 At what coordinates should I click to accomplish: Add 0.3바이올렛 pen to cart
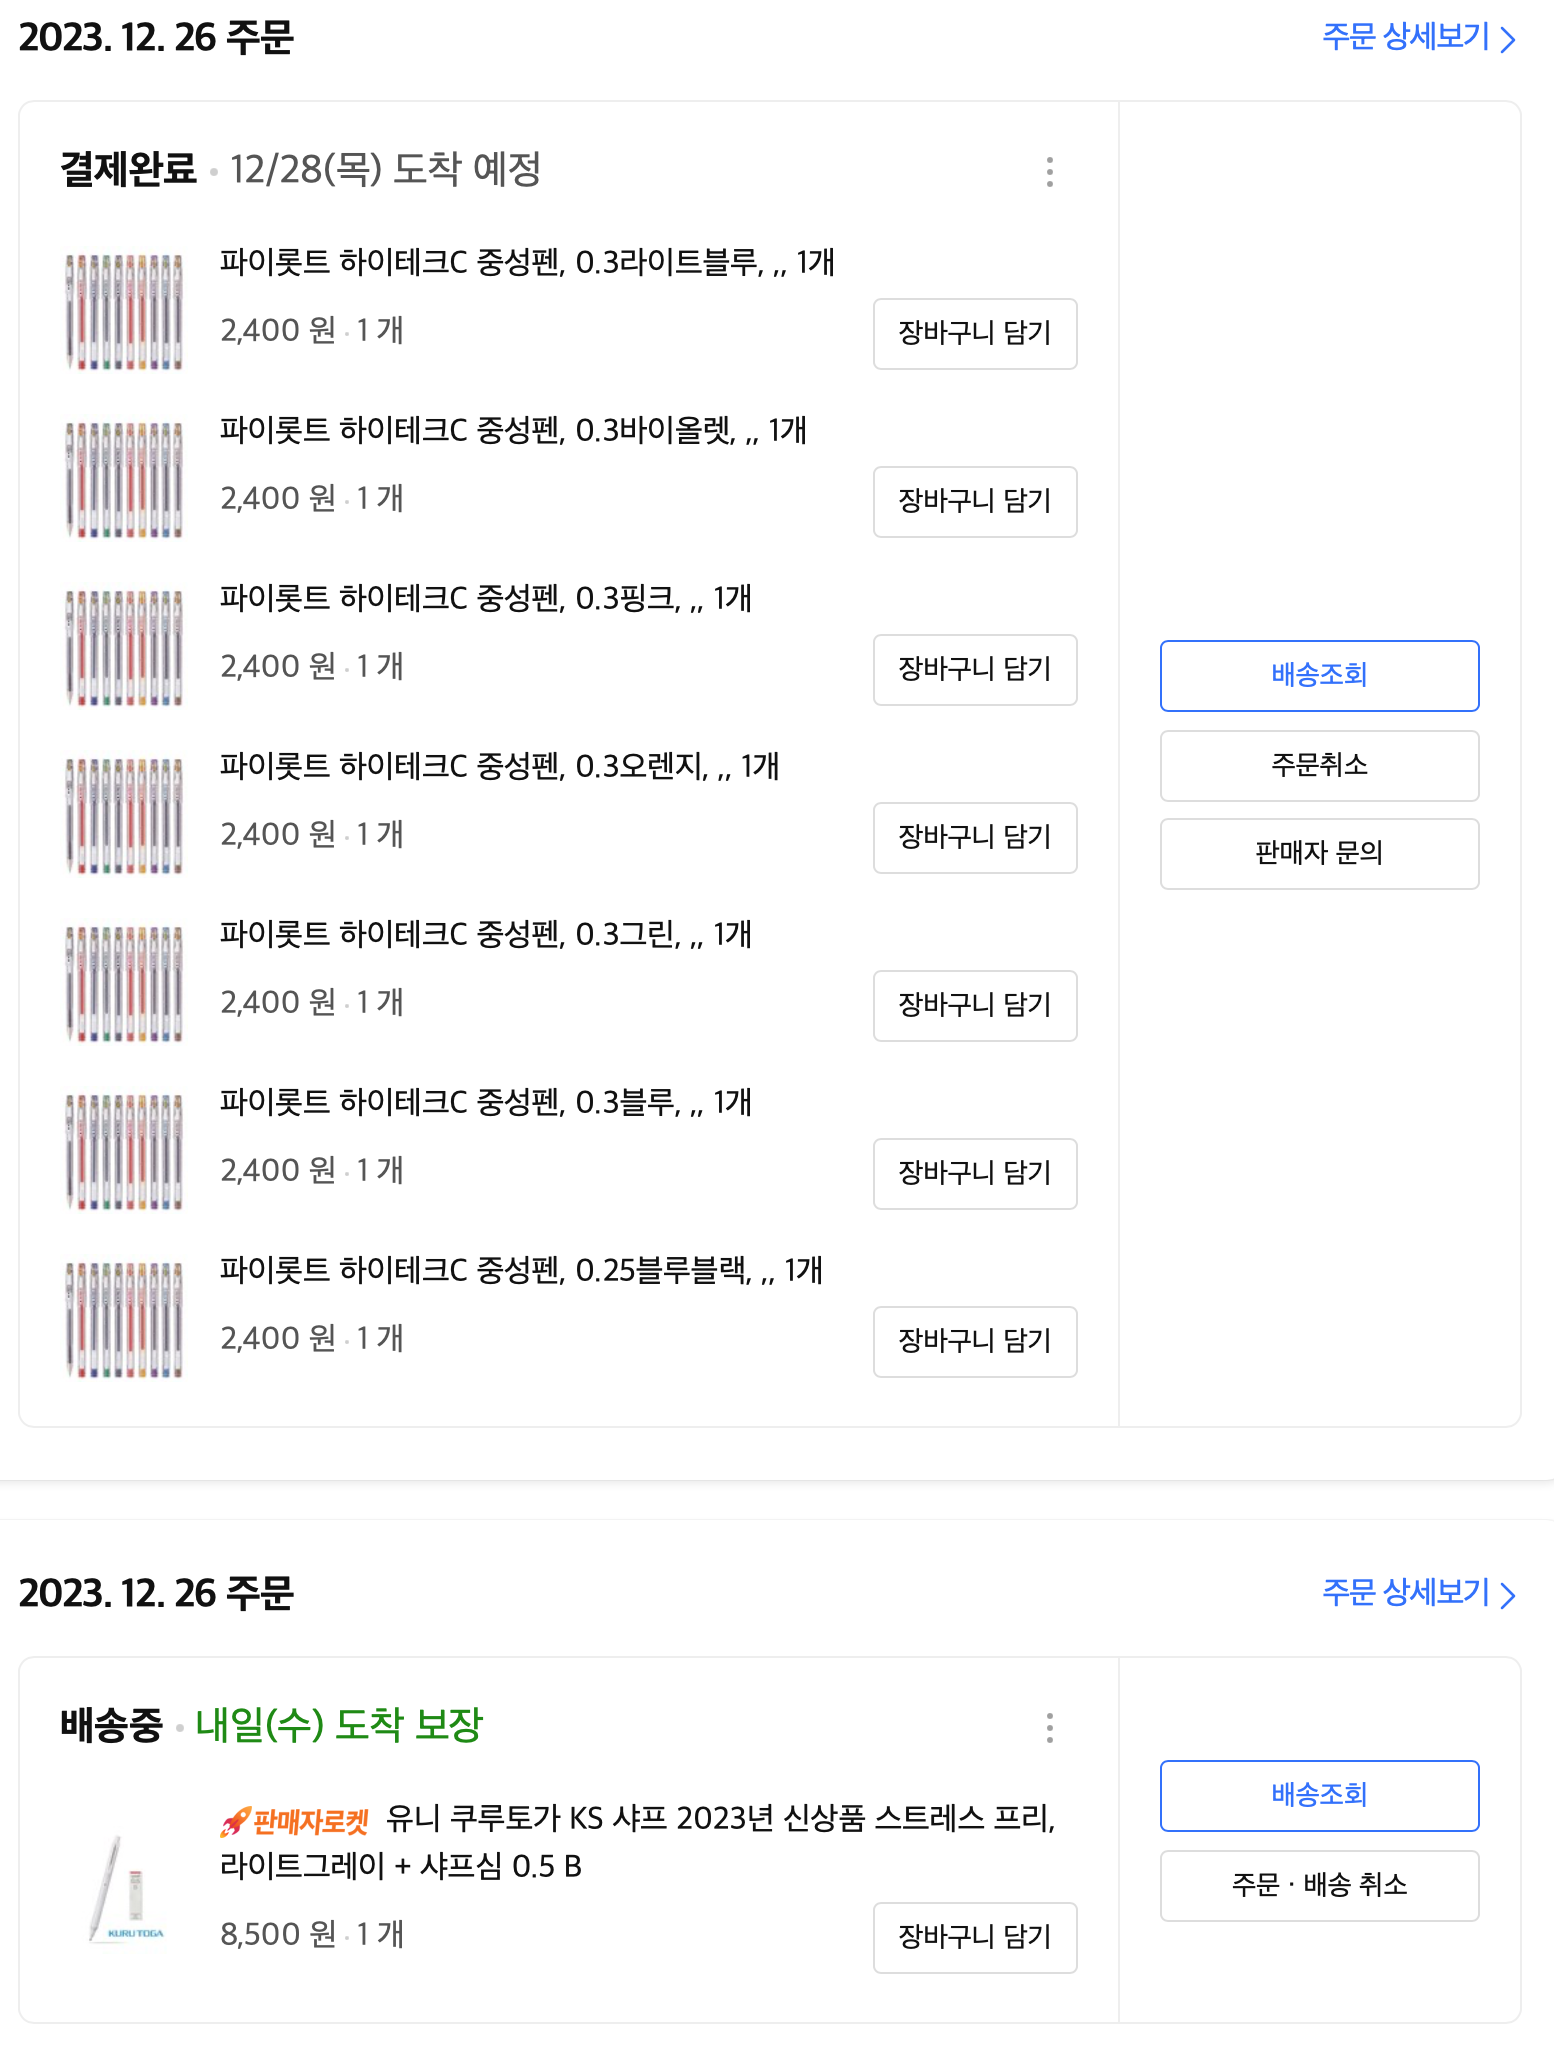975,502
